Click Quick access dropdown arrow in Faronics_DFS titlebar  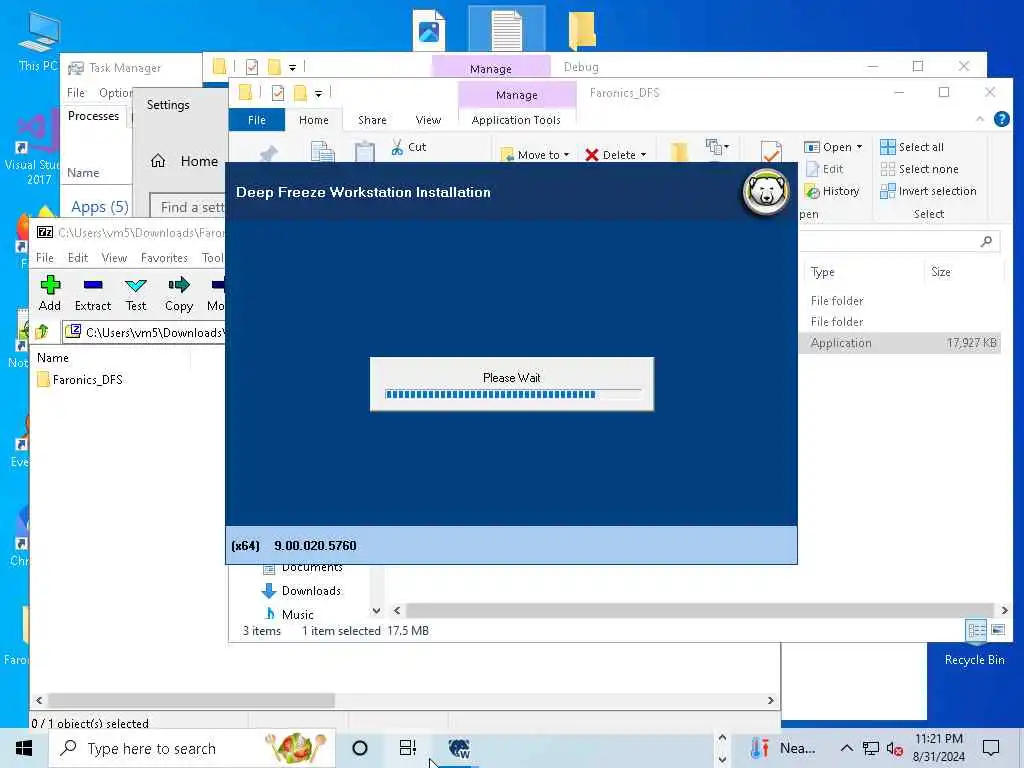(x=318, y=94)
